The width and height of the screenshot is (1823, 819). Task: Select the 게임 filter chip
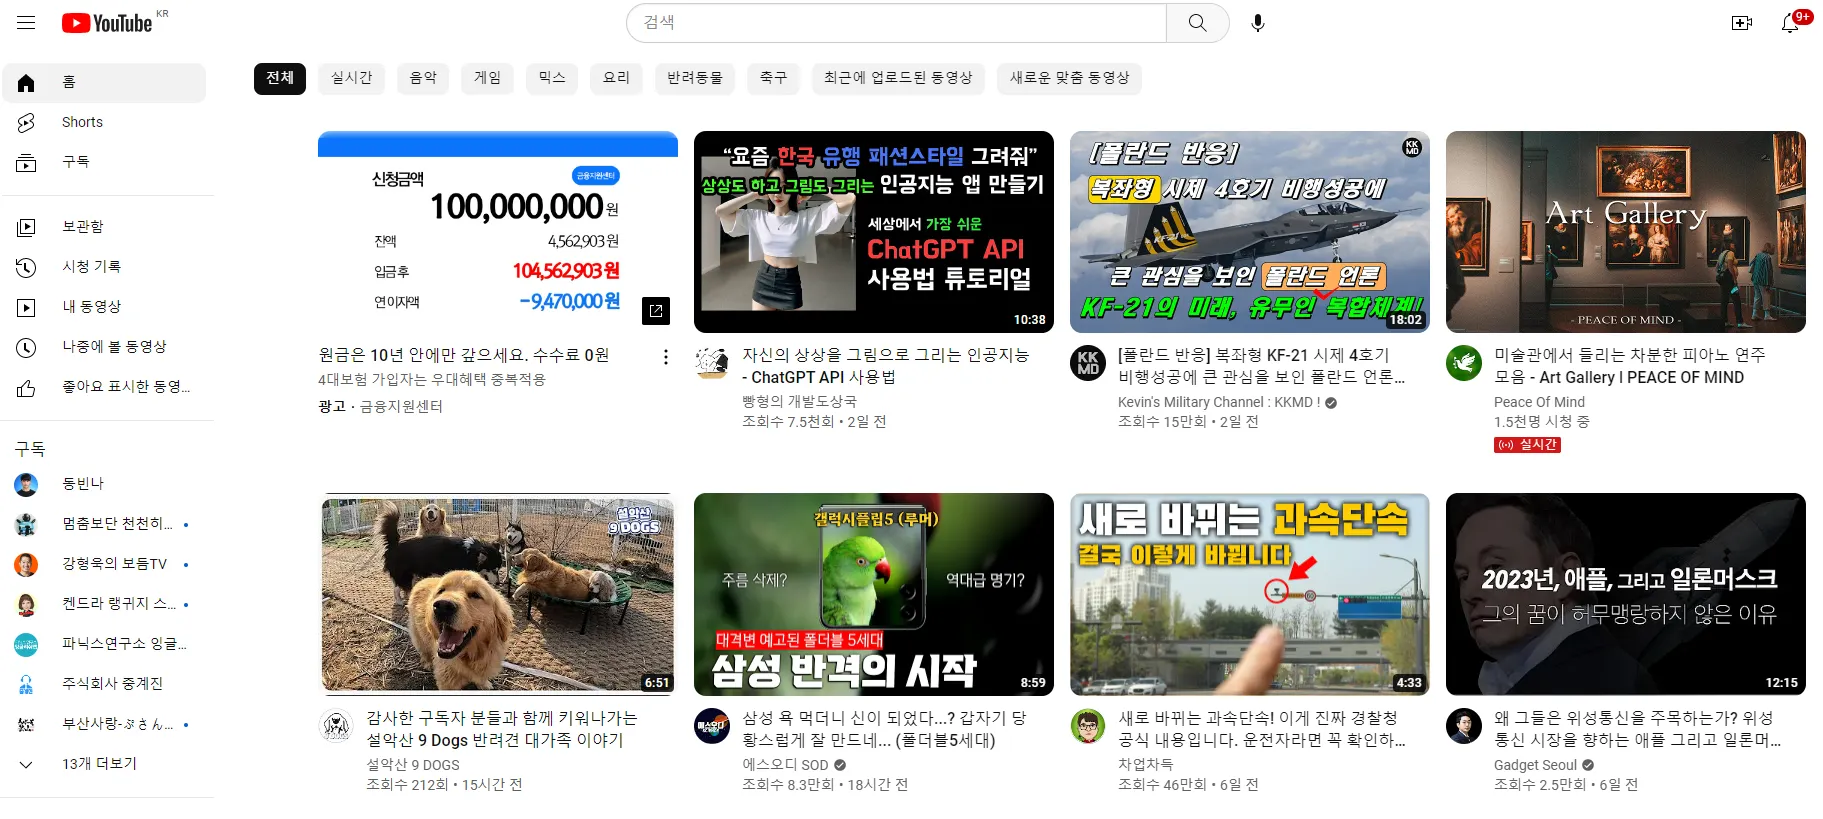[x=487, y=78]
